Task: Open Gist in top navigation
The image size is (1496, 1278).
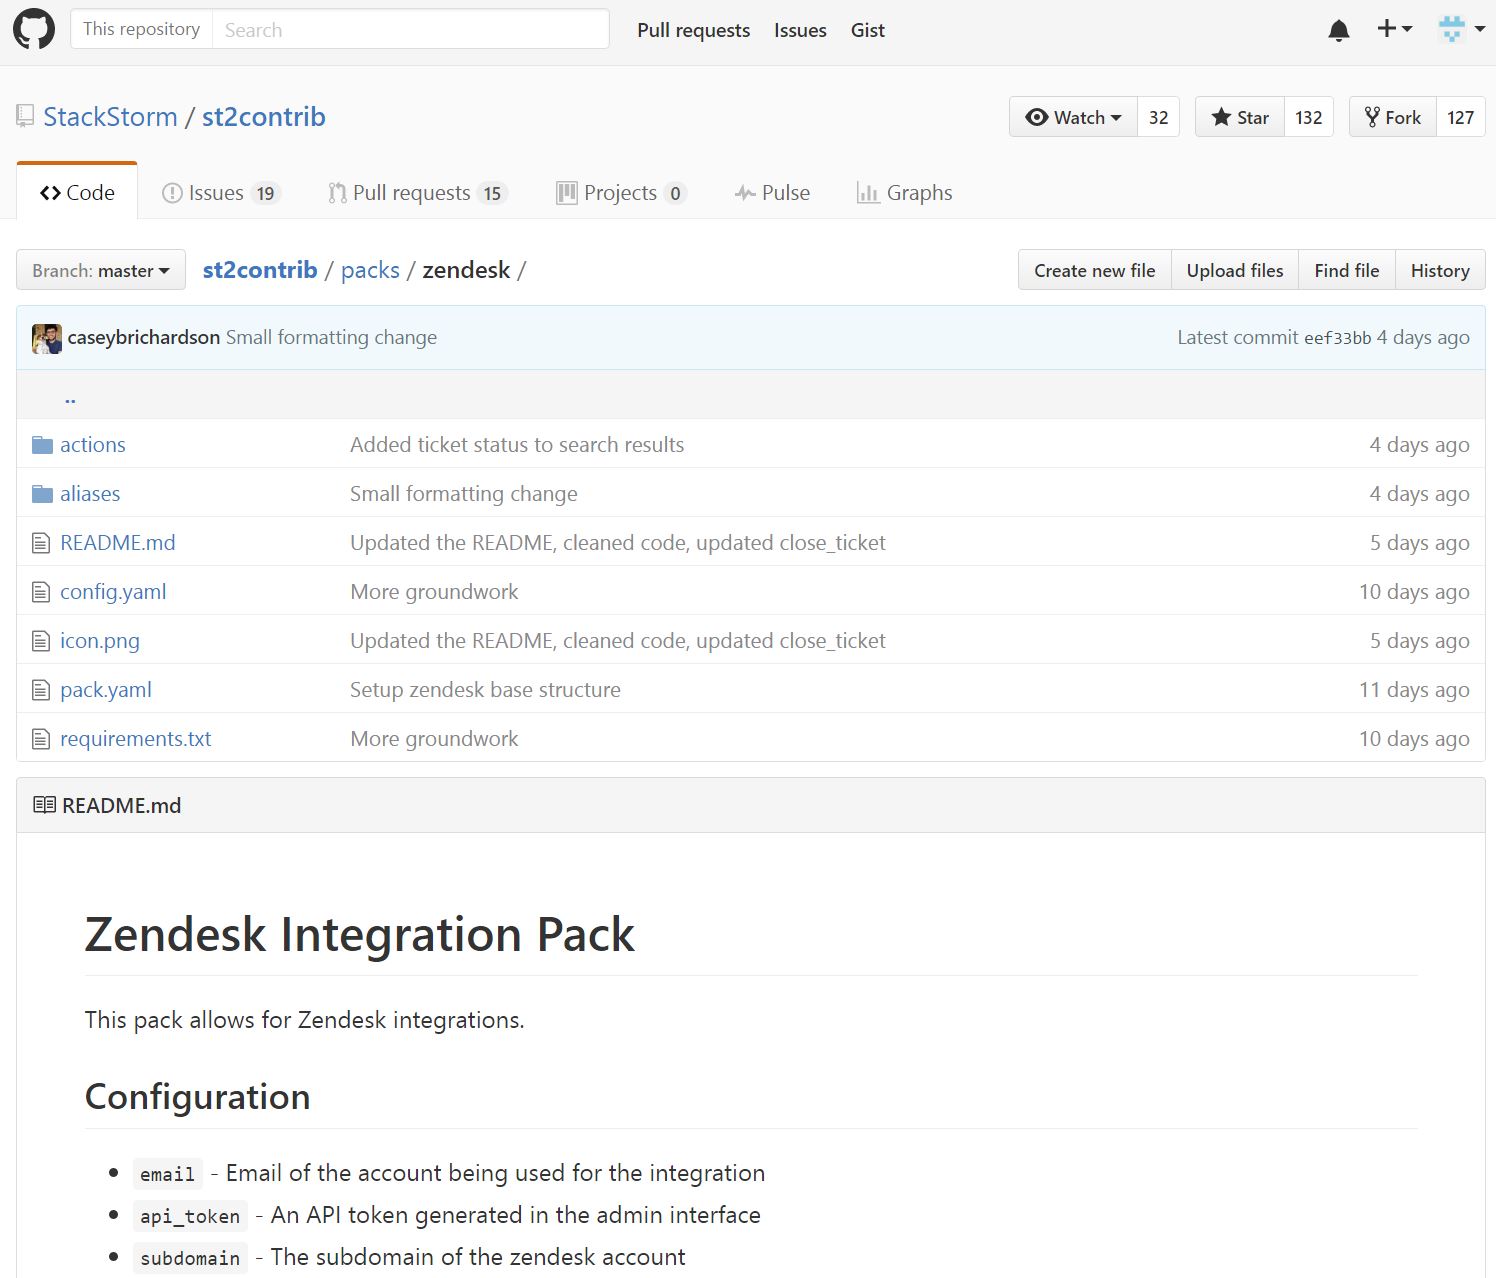Action: tap(867, 30)
